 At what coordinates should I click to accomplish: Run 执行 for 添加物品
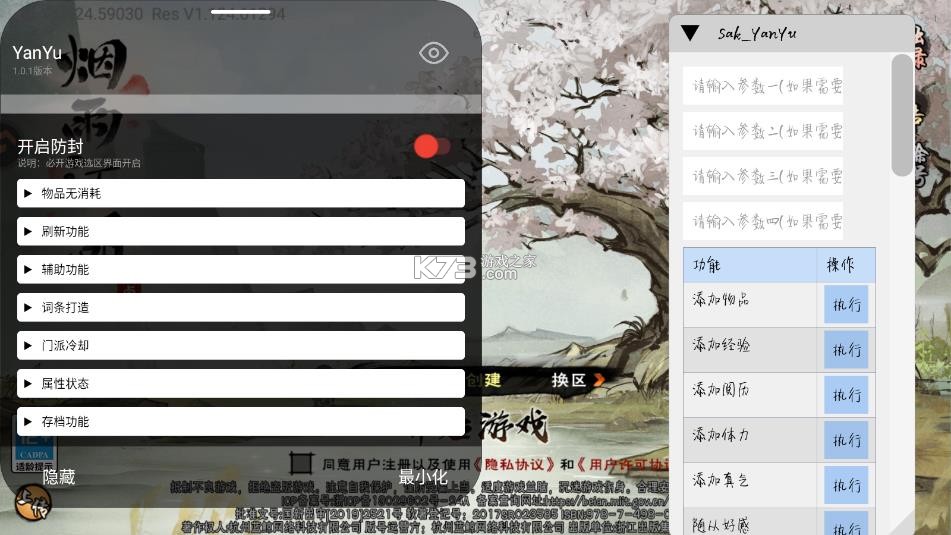846,305
